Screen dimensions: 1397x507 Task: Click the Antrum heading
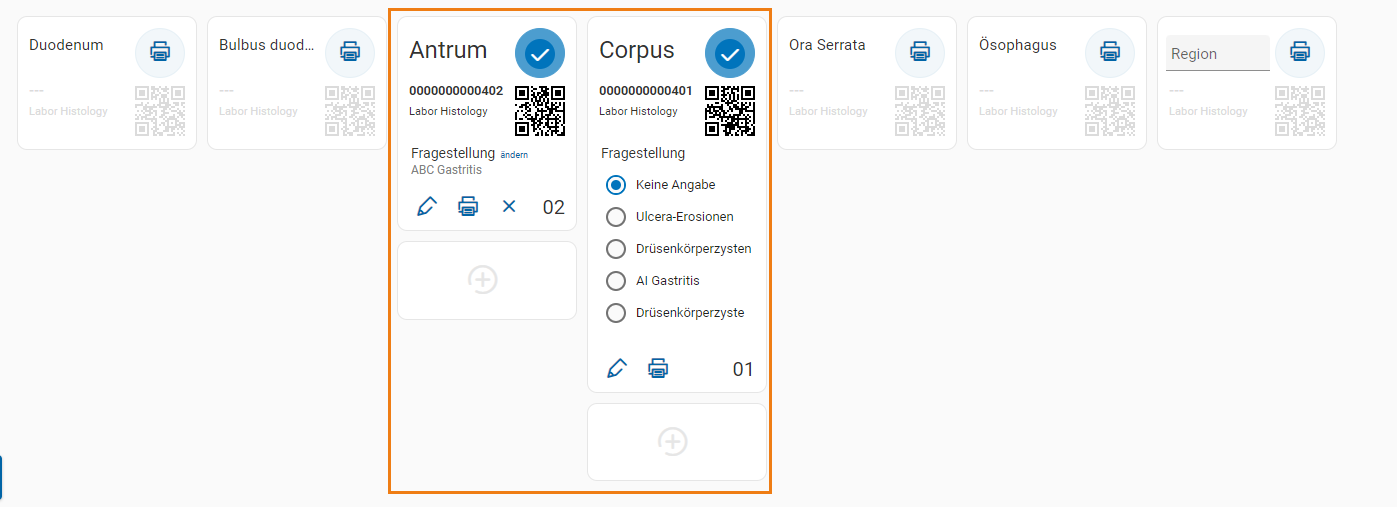[448, 50]
